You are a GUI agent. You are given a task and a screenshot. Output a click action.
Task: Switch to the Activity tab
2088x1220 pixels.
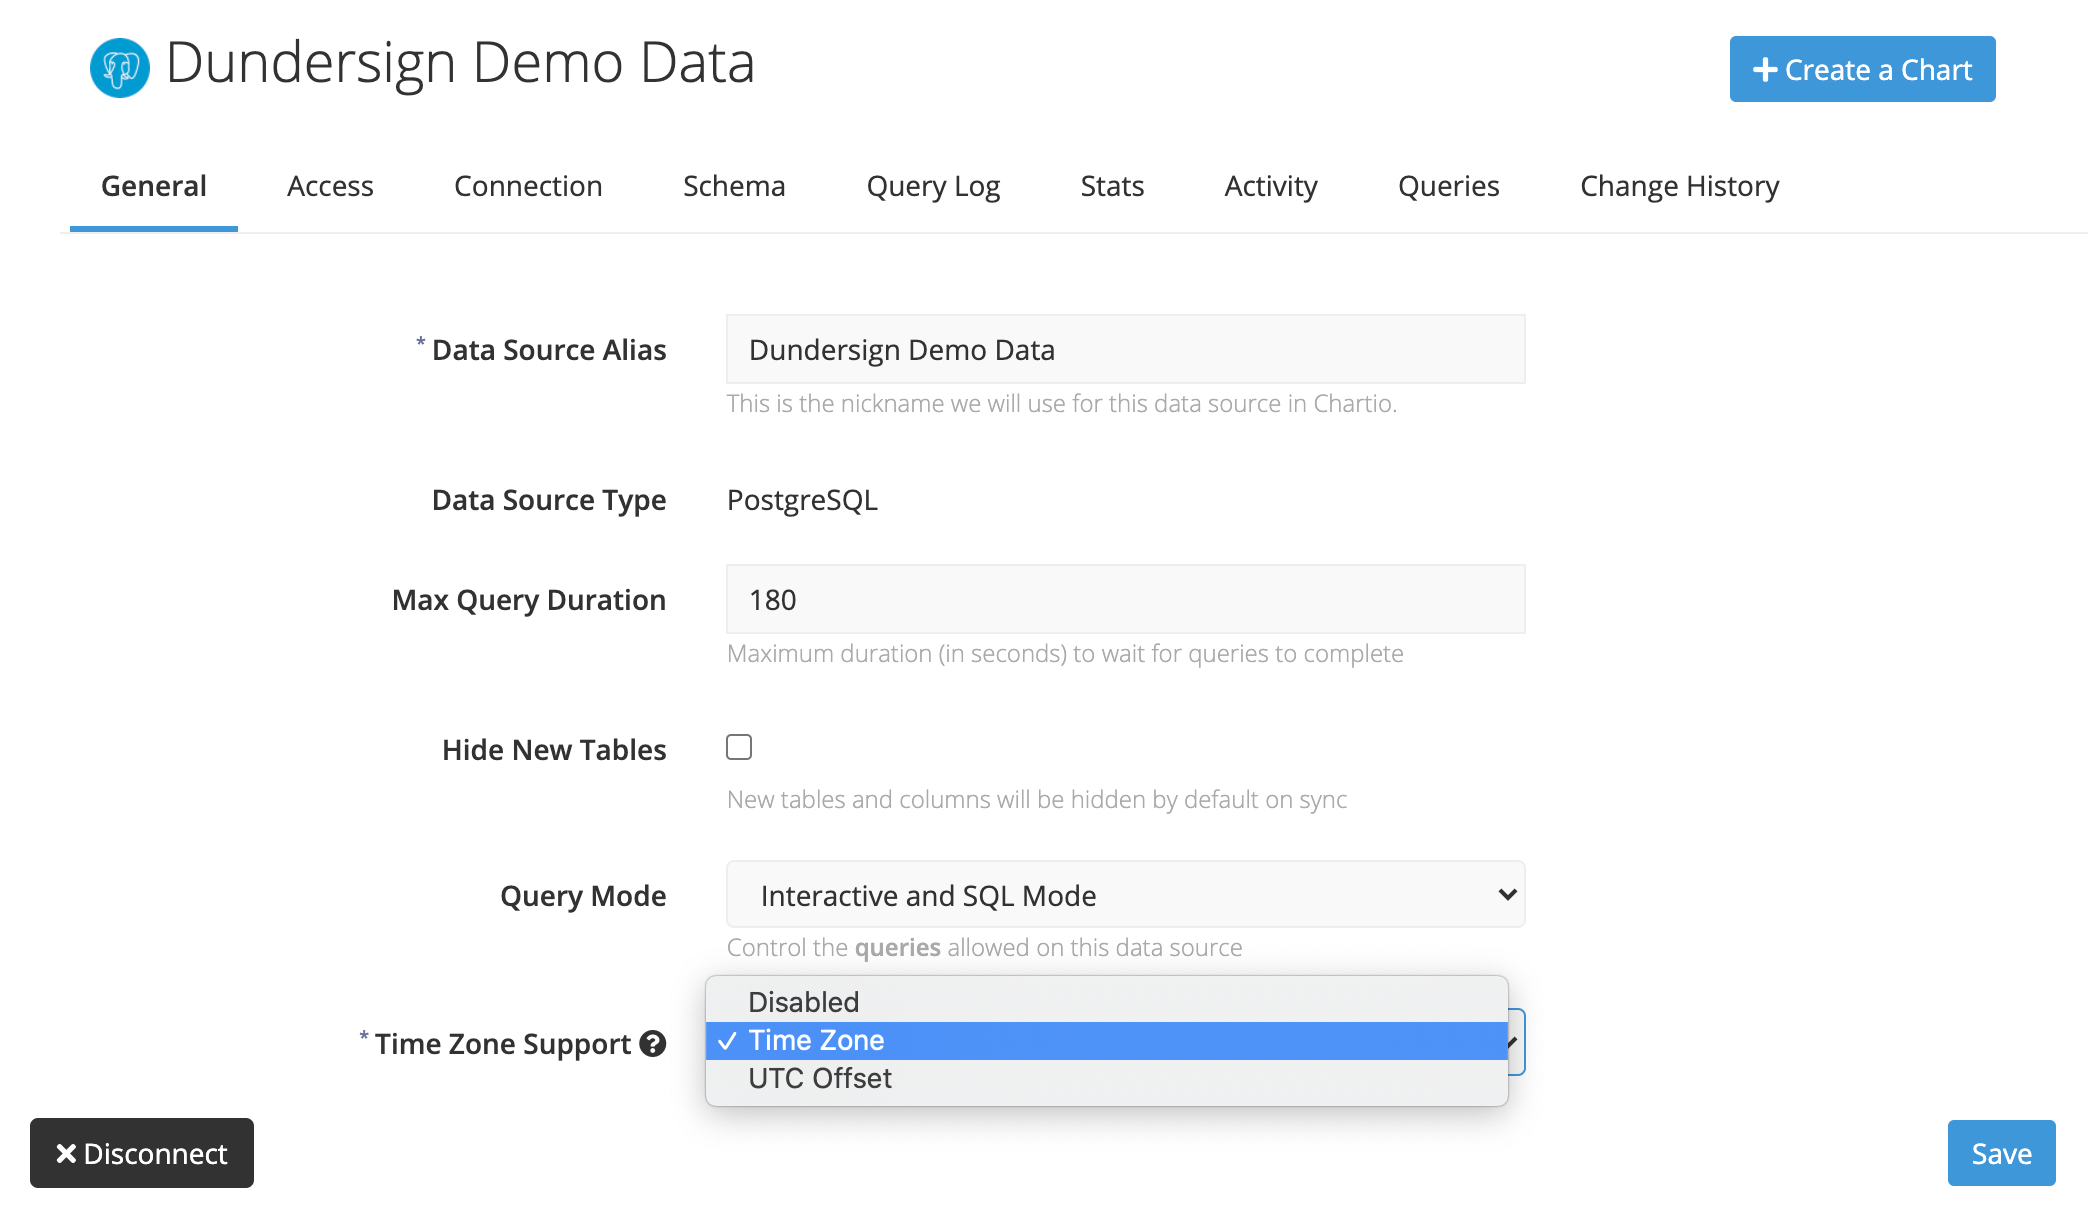pyautogui.click(x=1271, y=186)
